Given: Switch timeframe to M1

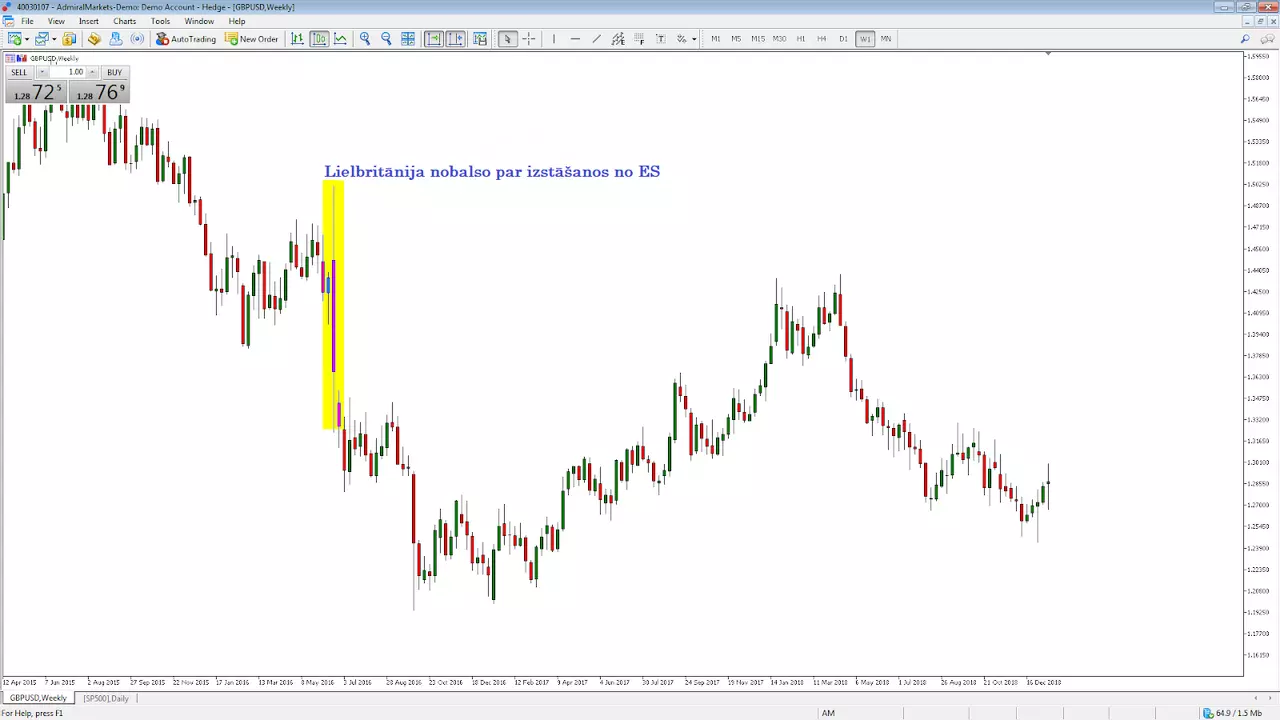Looking at the screenshot, I should pos(715,39).
